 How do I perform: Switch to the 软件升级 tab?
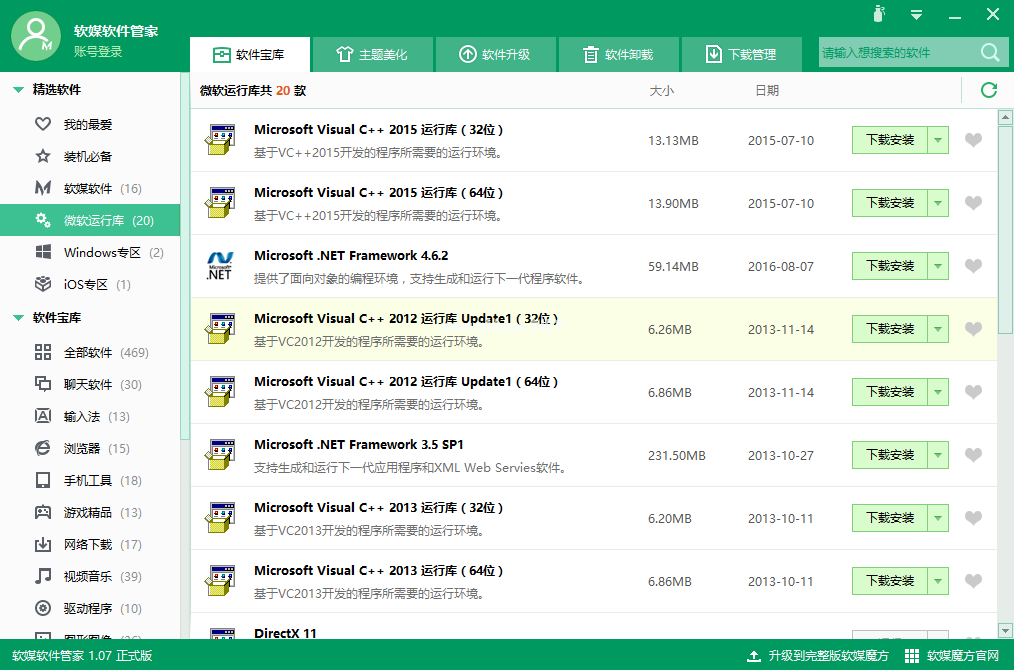click(x=495, y=54)
